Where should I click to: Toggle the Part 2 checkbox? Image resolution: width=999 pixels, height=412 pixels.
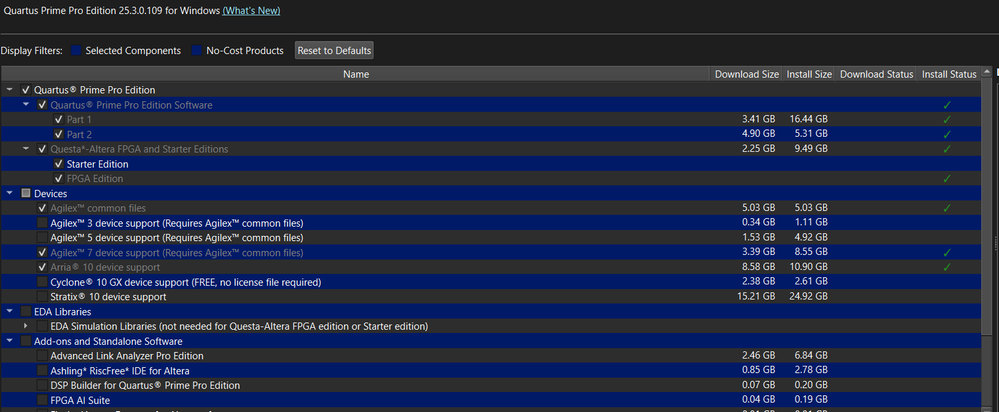point(59,134)
